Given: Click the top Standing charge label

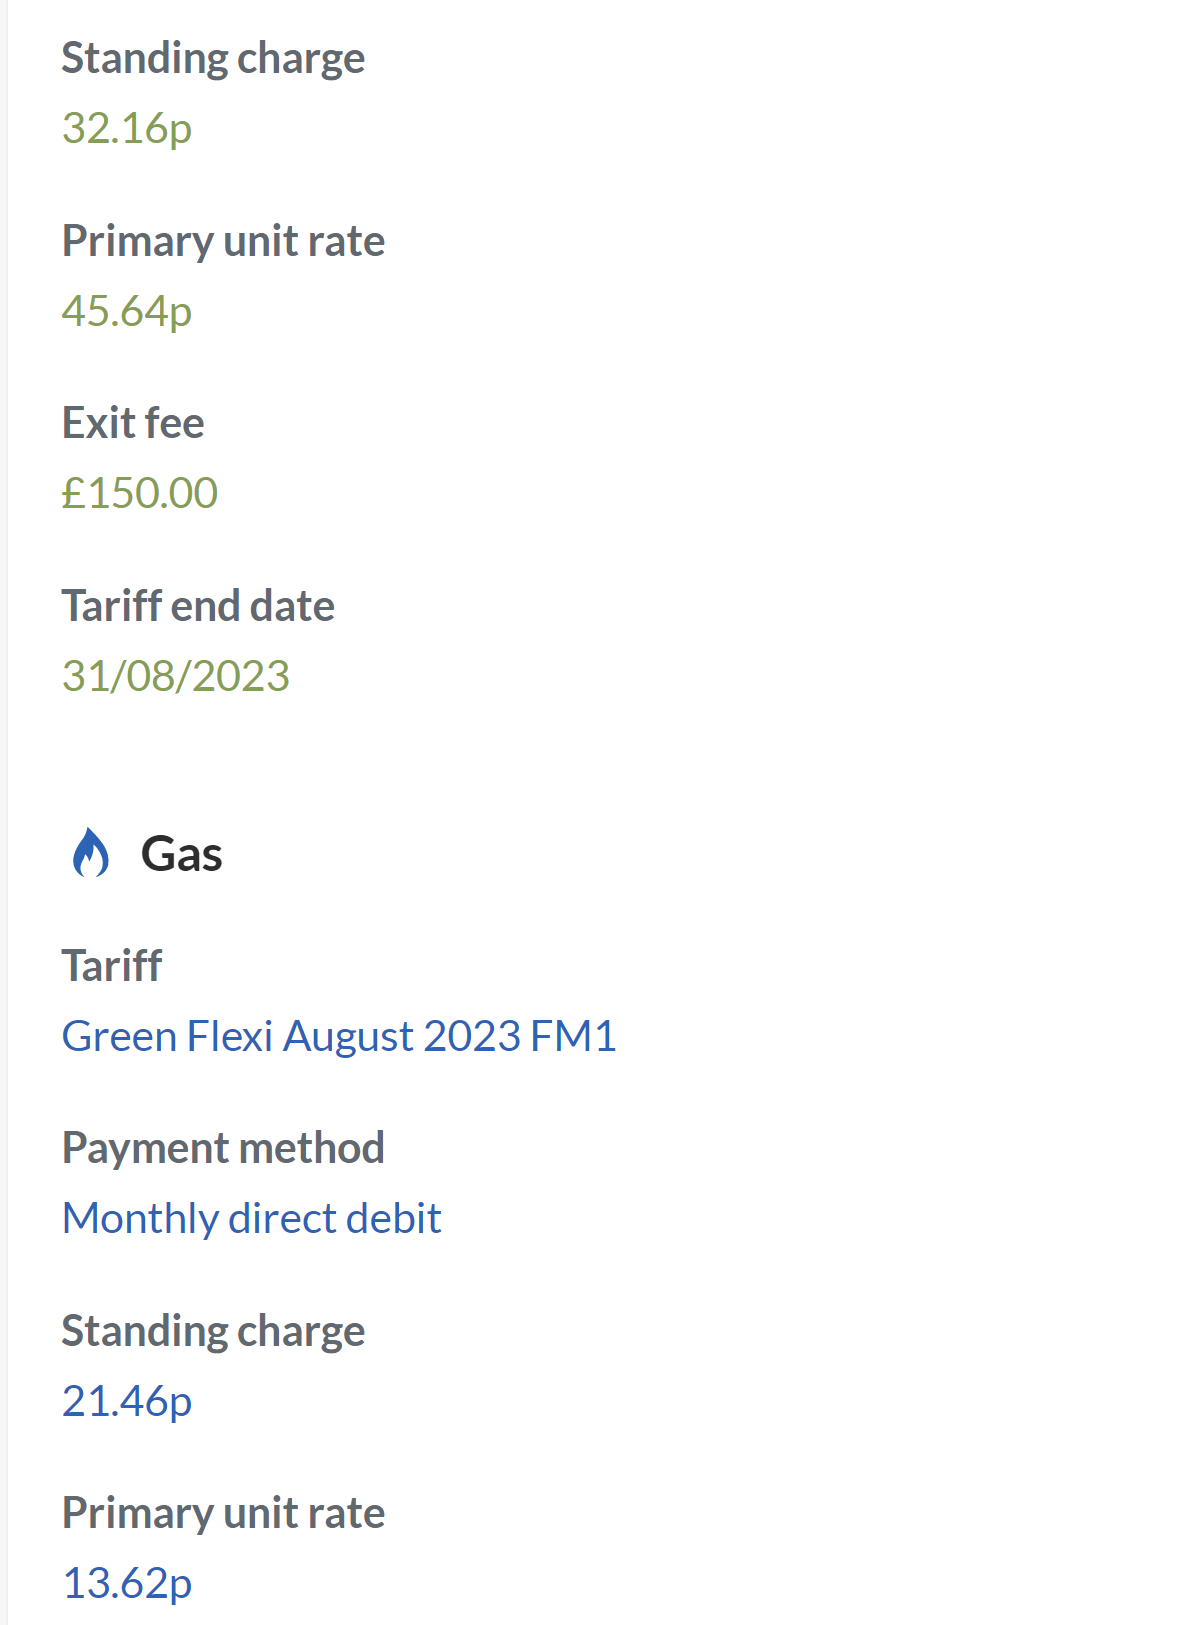Looking at the screenshot, I should pyautogui.click(x=213, y=58).
